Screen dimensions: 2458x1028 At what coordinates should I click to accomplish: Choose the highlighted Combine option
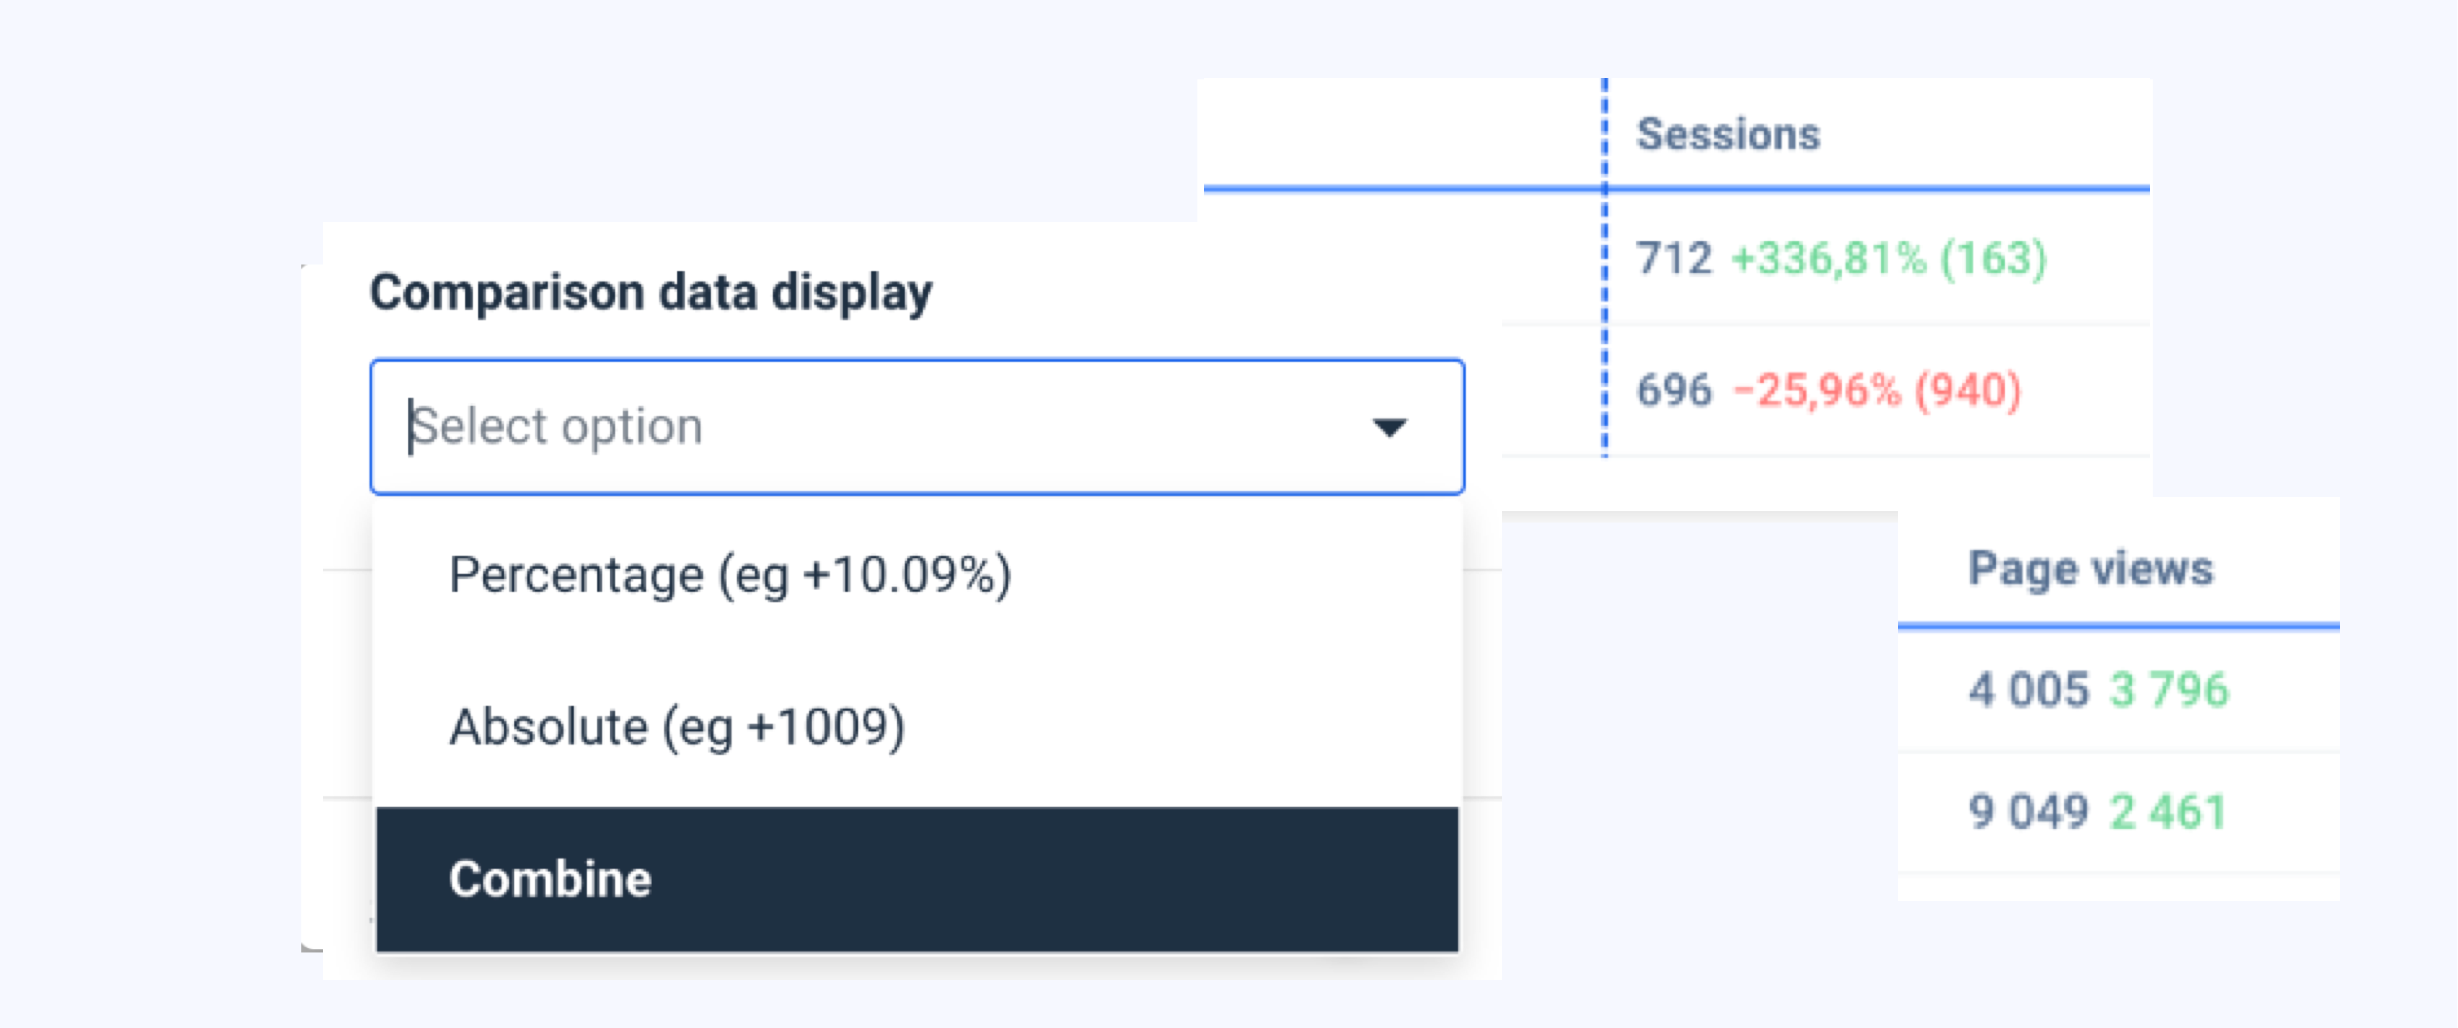(550, 880)
